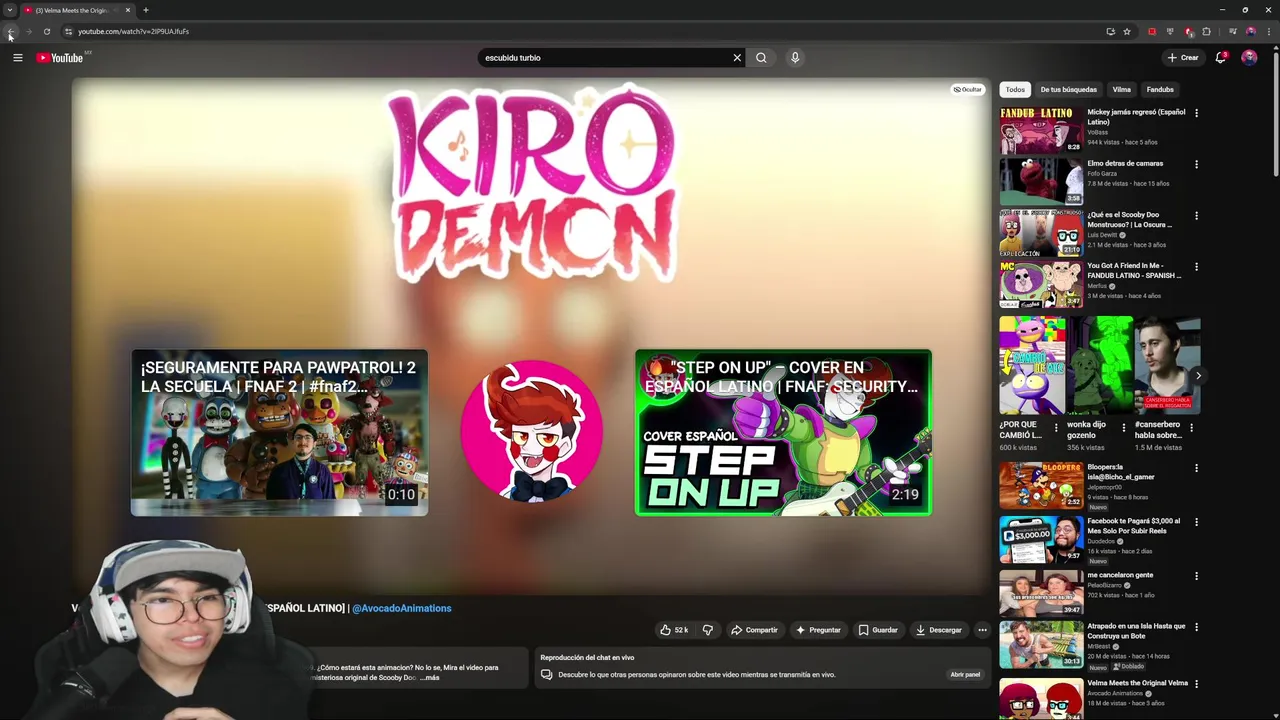
Task: Open the me cancelaron gente thumbnail
Action: (x=1040, y=593)
